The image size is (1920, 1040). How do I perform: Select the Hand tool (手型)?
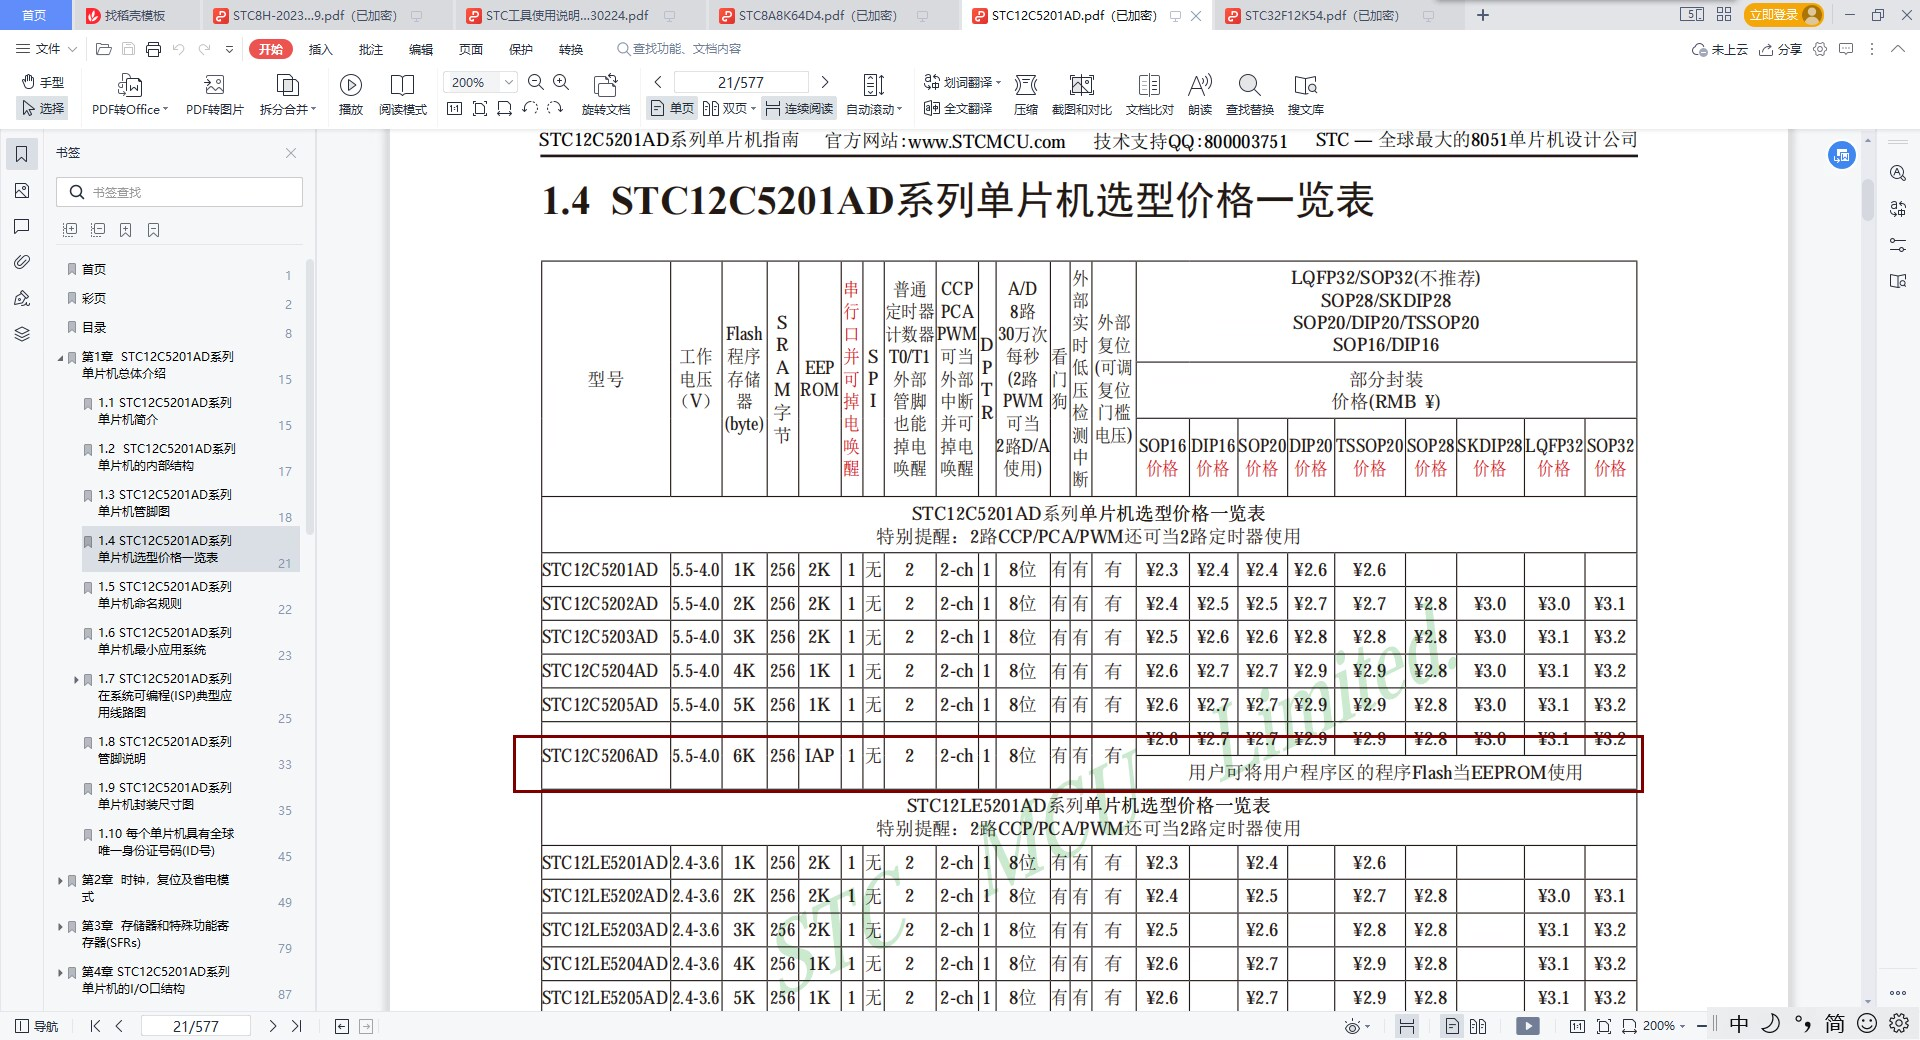click(x=43, y=82)
